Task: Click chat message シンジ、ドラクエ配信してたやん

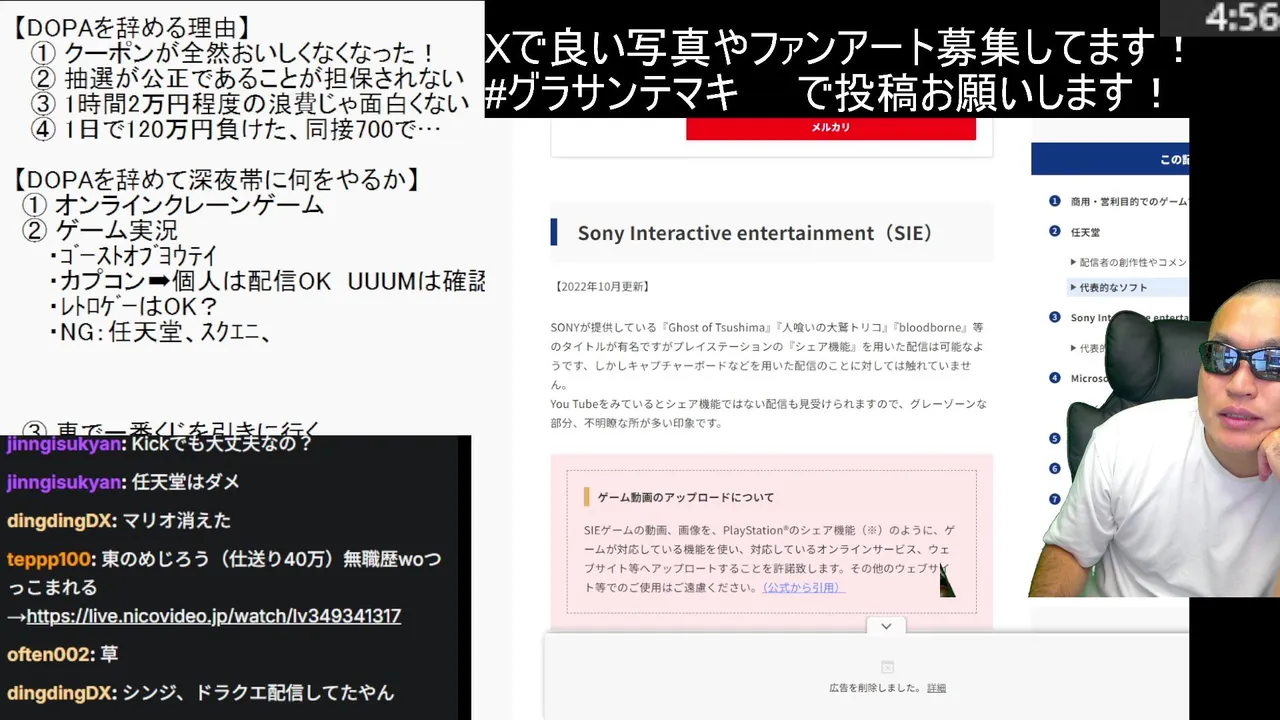Action: click(x=258, y=692)
